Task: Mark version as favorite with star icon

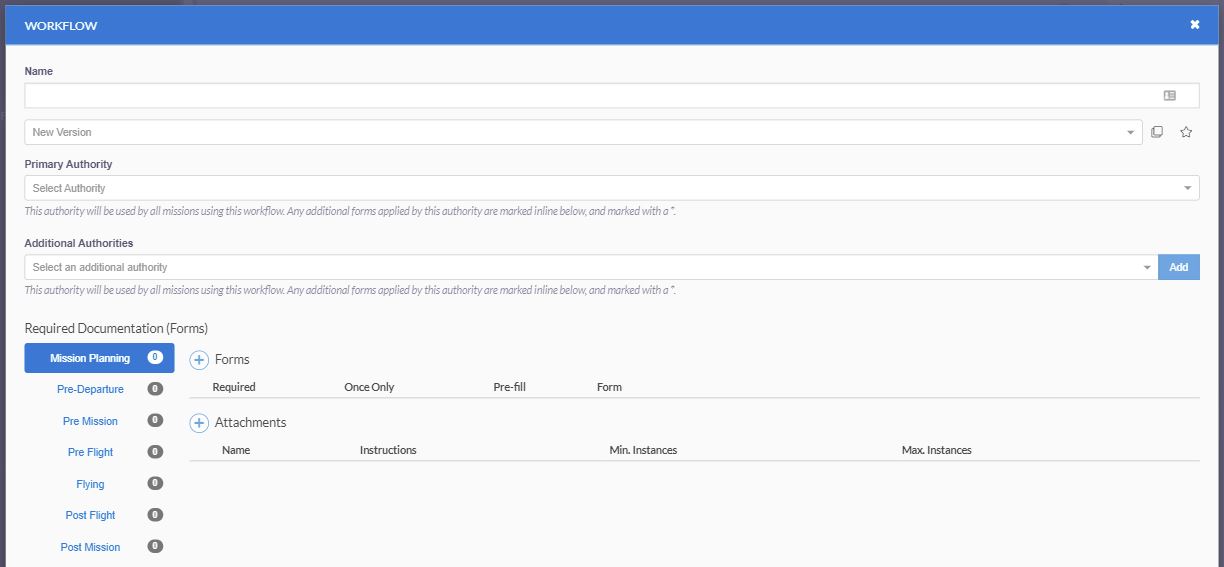Action: (x=1186, y=132)
